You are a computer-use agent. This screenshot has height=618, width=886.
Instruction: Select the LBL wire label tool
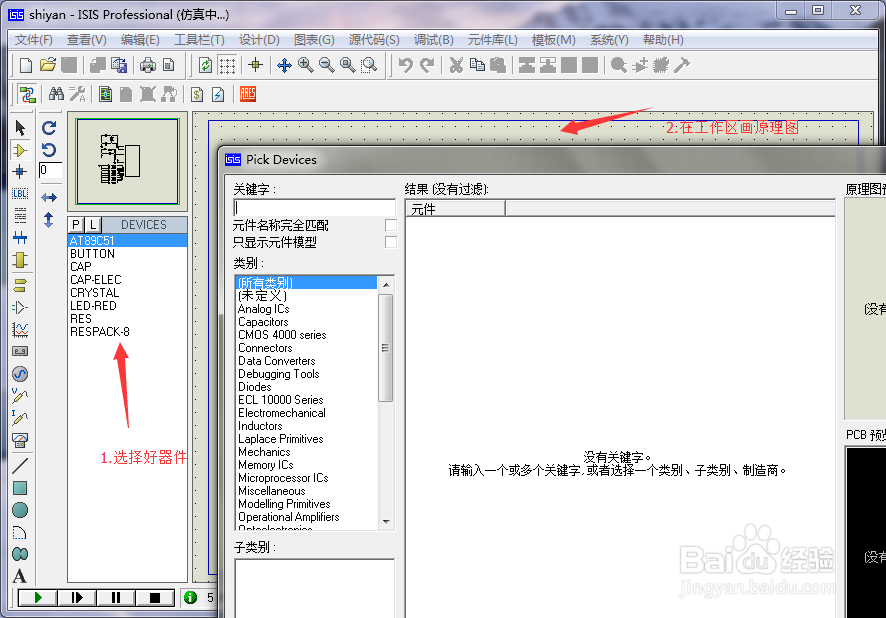(x=20, y=193)
